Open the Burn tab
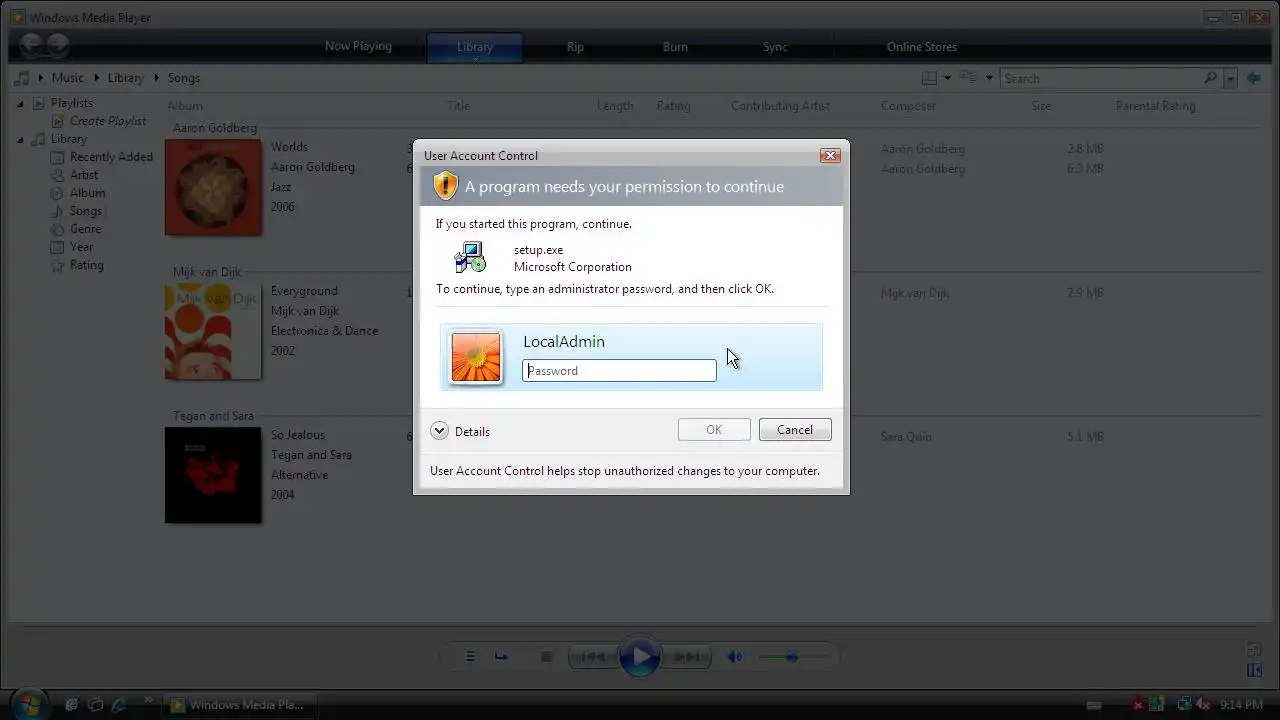 pos(675,47)
